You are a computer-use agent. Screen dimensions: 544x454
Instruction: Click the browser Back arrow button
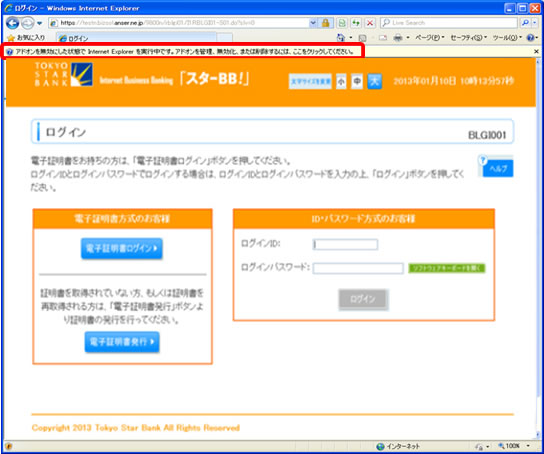point(12,23)
